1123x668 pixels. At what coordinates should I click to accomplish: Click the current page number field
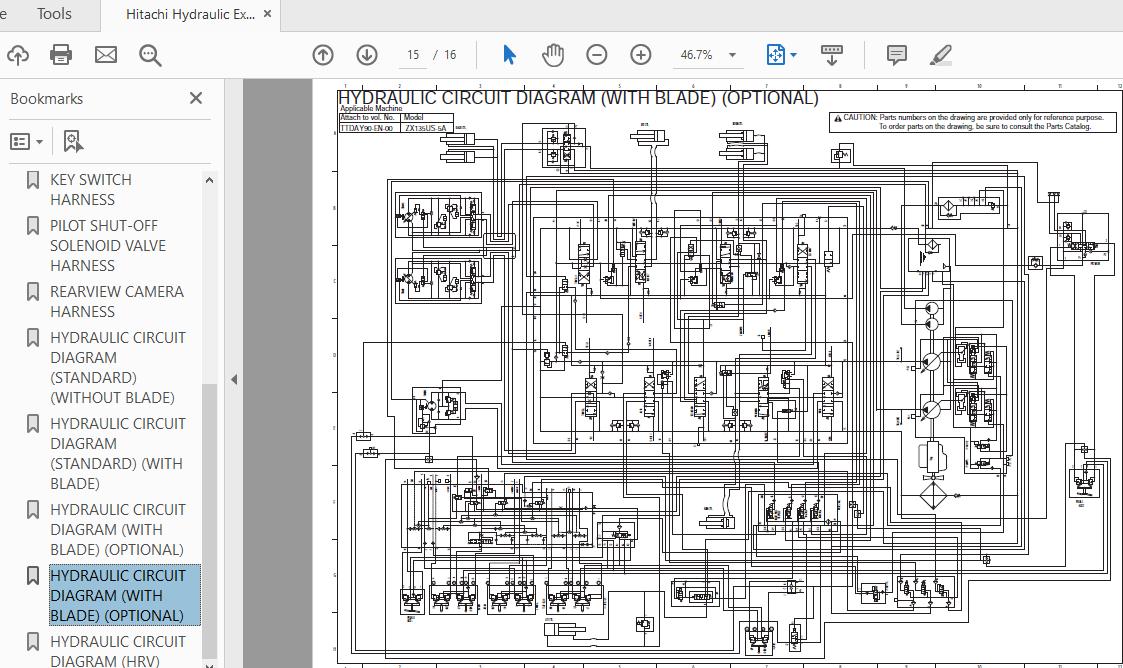point(413,55)
